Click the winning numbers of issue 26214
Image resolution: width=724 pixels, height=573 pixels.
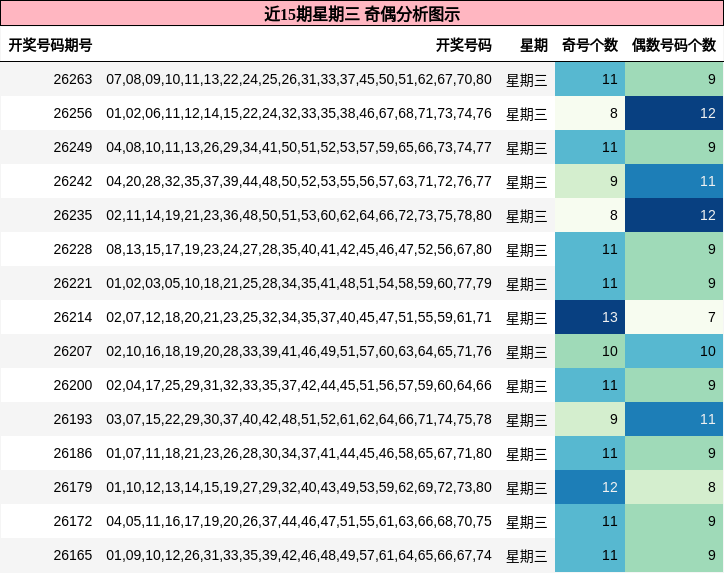coord(299,317)
